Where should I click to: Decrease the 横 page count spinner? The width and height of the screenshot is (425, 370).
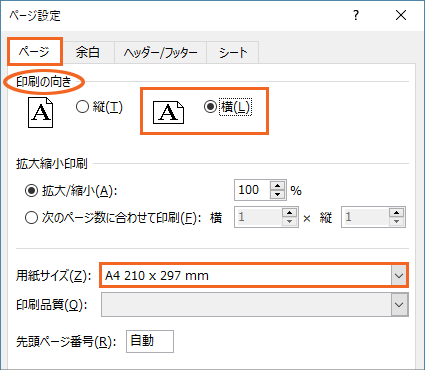pos(289,222)
